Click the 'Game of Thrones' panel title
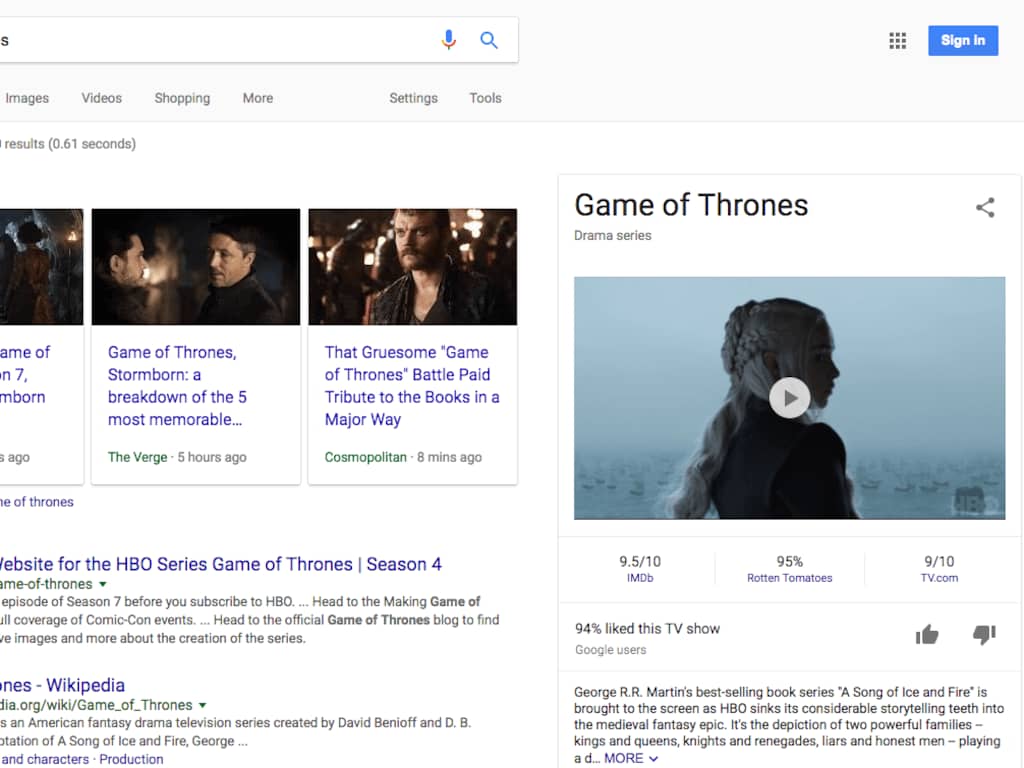 691,205
